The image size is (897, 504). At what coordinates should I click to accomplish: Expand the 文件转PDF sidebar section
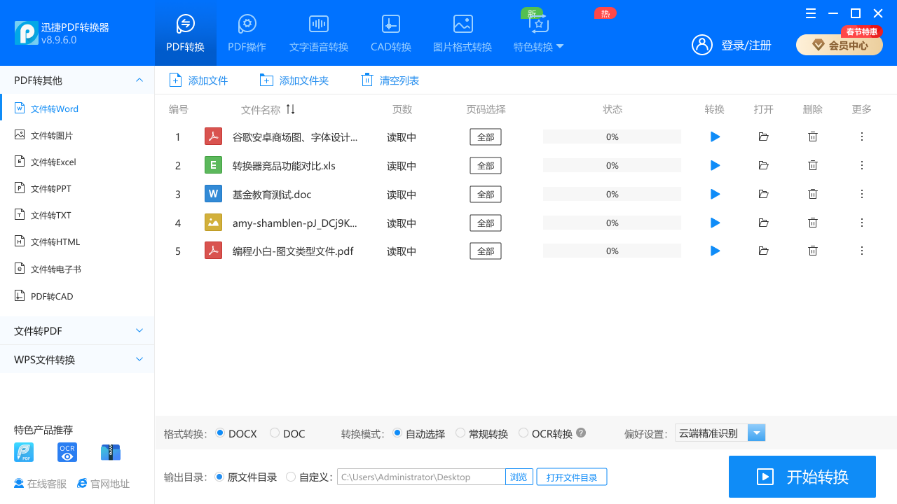(x=77, y=331)
